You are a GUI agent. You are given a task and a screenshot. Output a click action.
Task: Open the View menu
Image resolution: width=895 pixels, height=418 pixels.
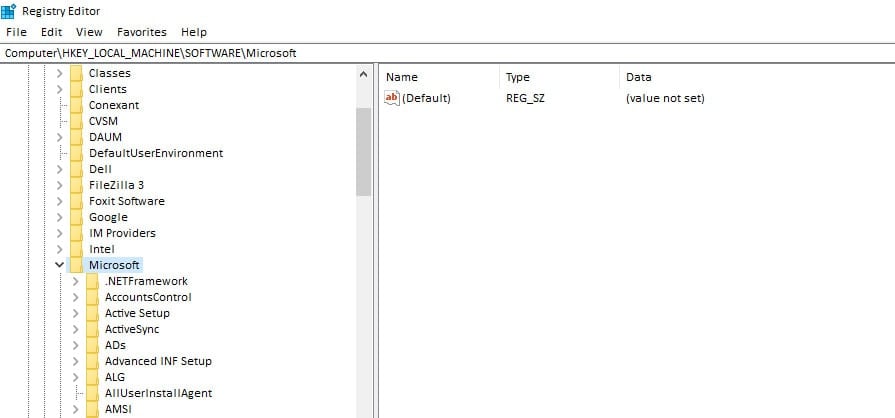(x=89, y=32)
